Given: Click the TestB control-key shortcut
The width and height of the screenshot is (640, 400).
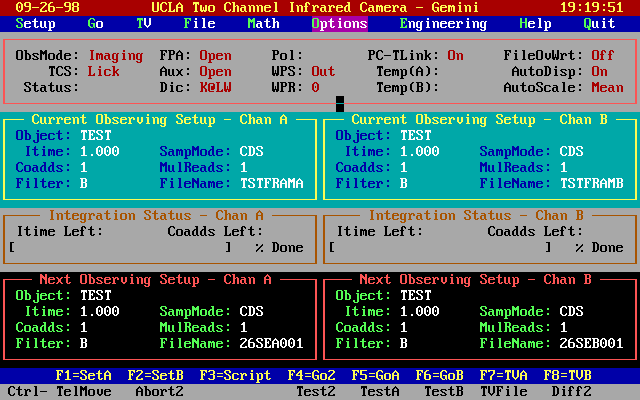Looking at the screenshot, I should (x=444, y=391).
